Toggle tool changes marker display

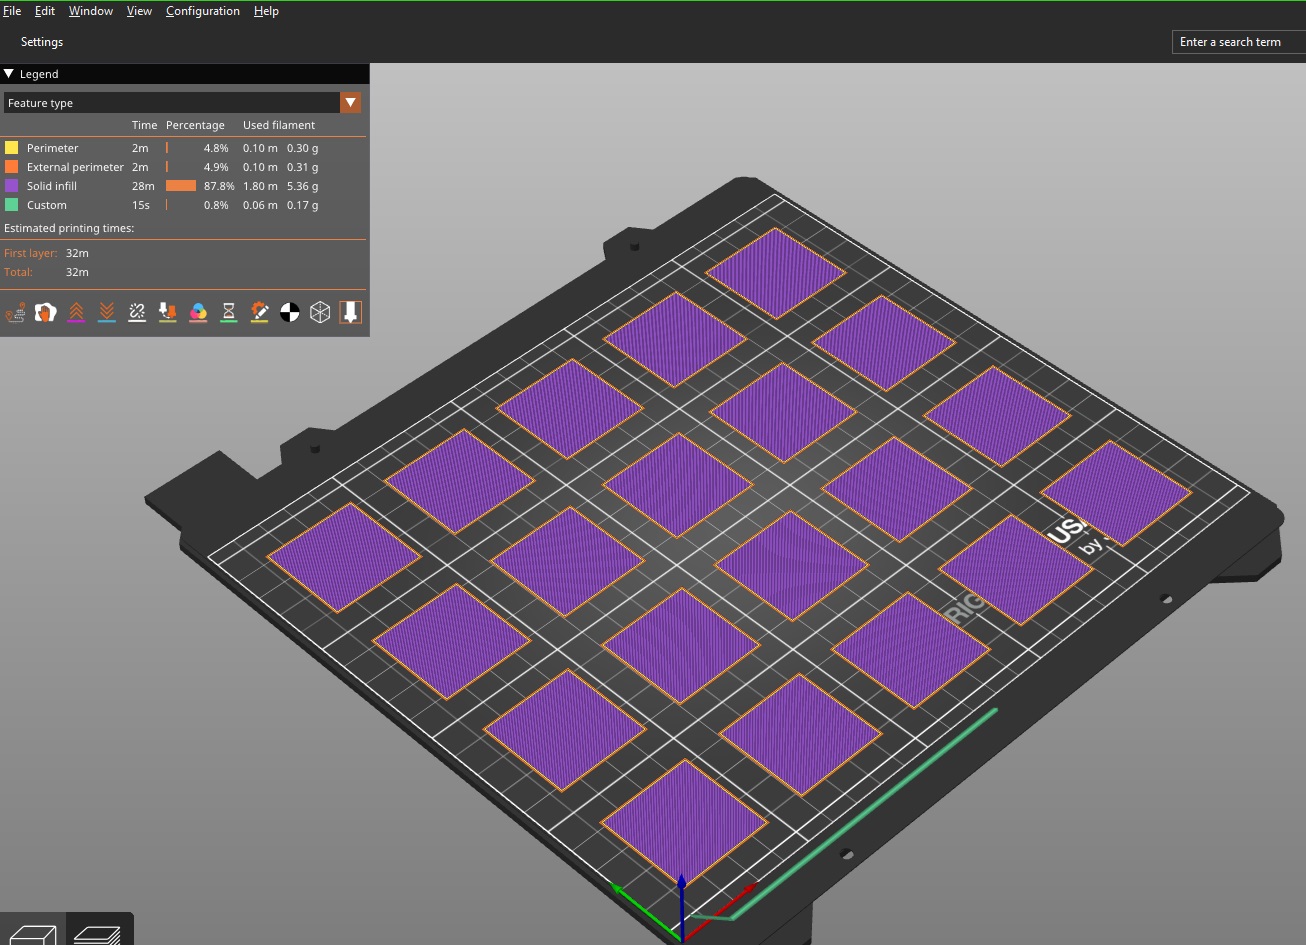167,312
